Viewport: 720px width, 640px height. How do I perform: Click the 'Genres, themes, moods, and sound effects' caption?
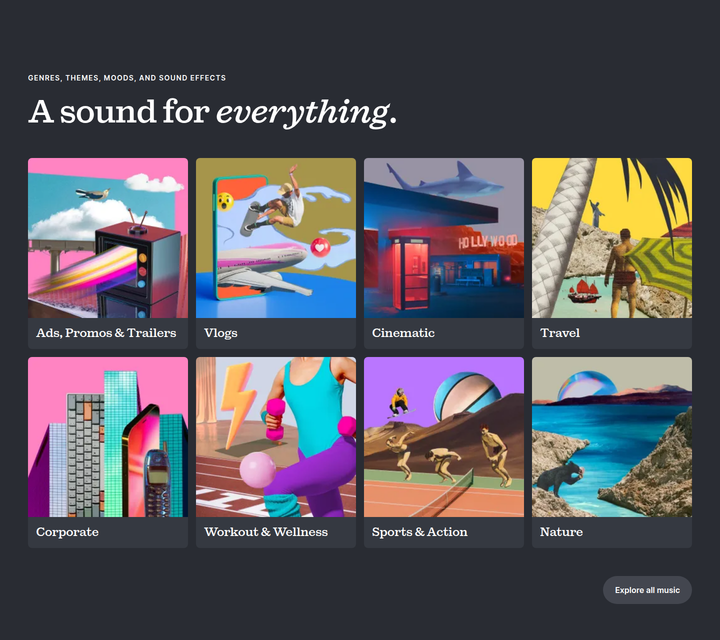point(127,78)
